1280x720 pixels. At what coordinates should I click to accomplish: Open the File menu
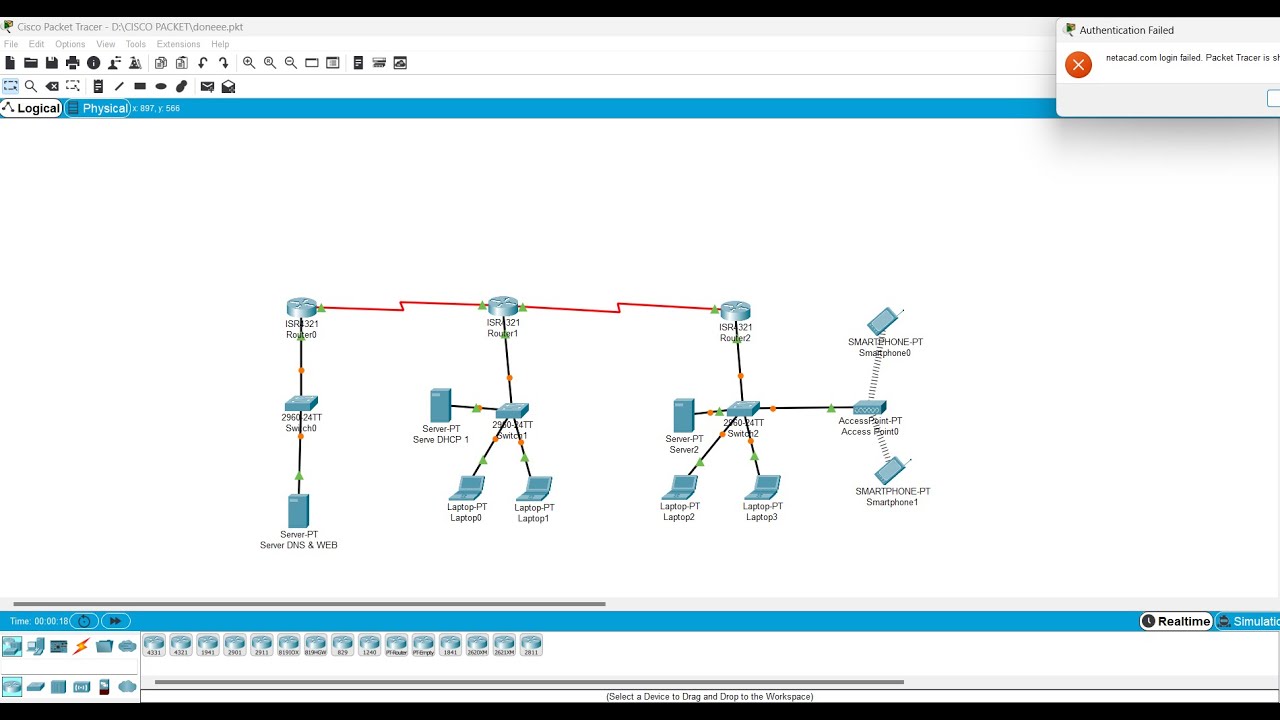pos(11,44)
